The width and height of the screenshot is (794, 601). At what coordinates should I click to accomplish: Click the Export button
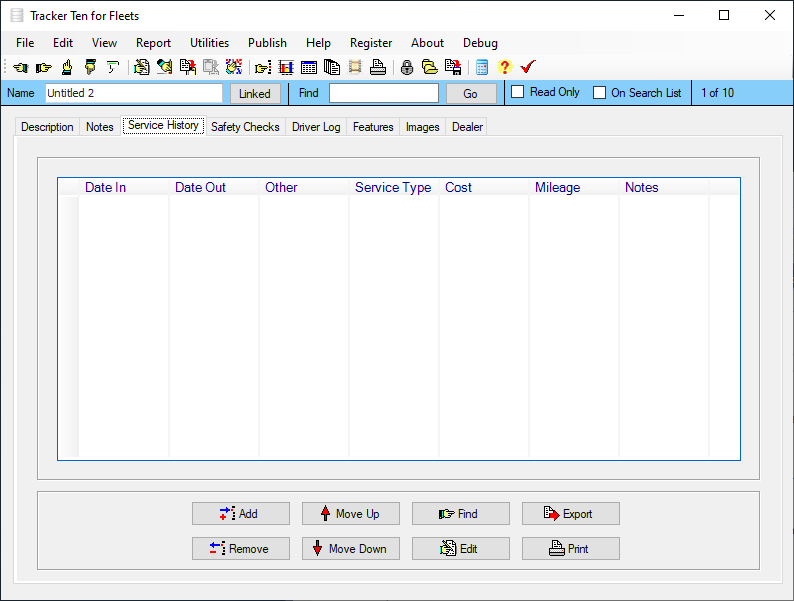(570, 514)
